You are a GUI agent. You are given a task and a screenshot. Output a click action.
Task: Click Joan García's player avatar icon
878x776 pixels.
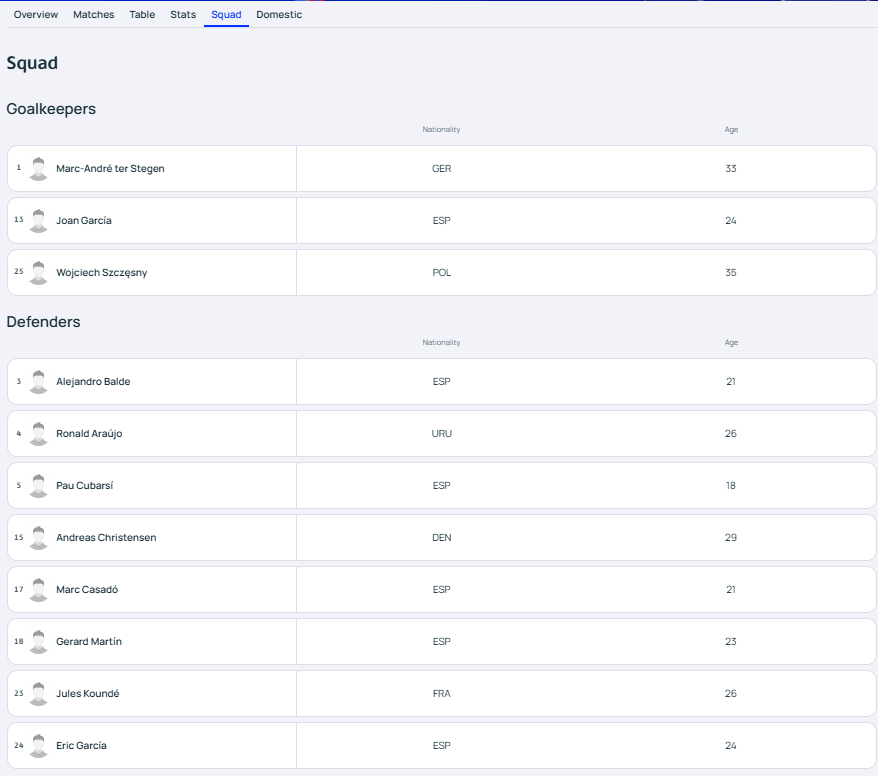pos(39,221)
